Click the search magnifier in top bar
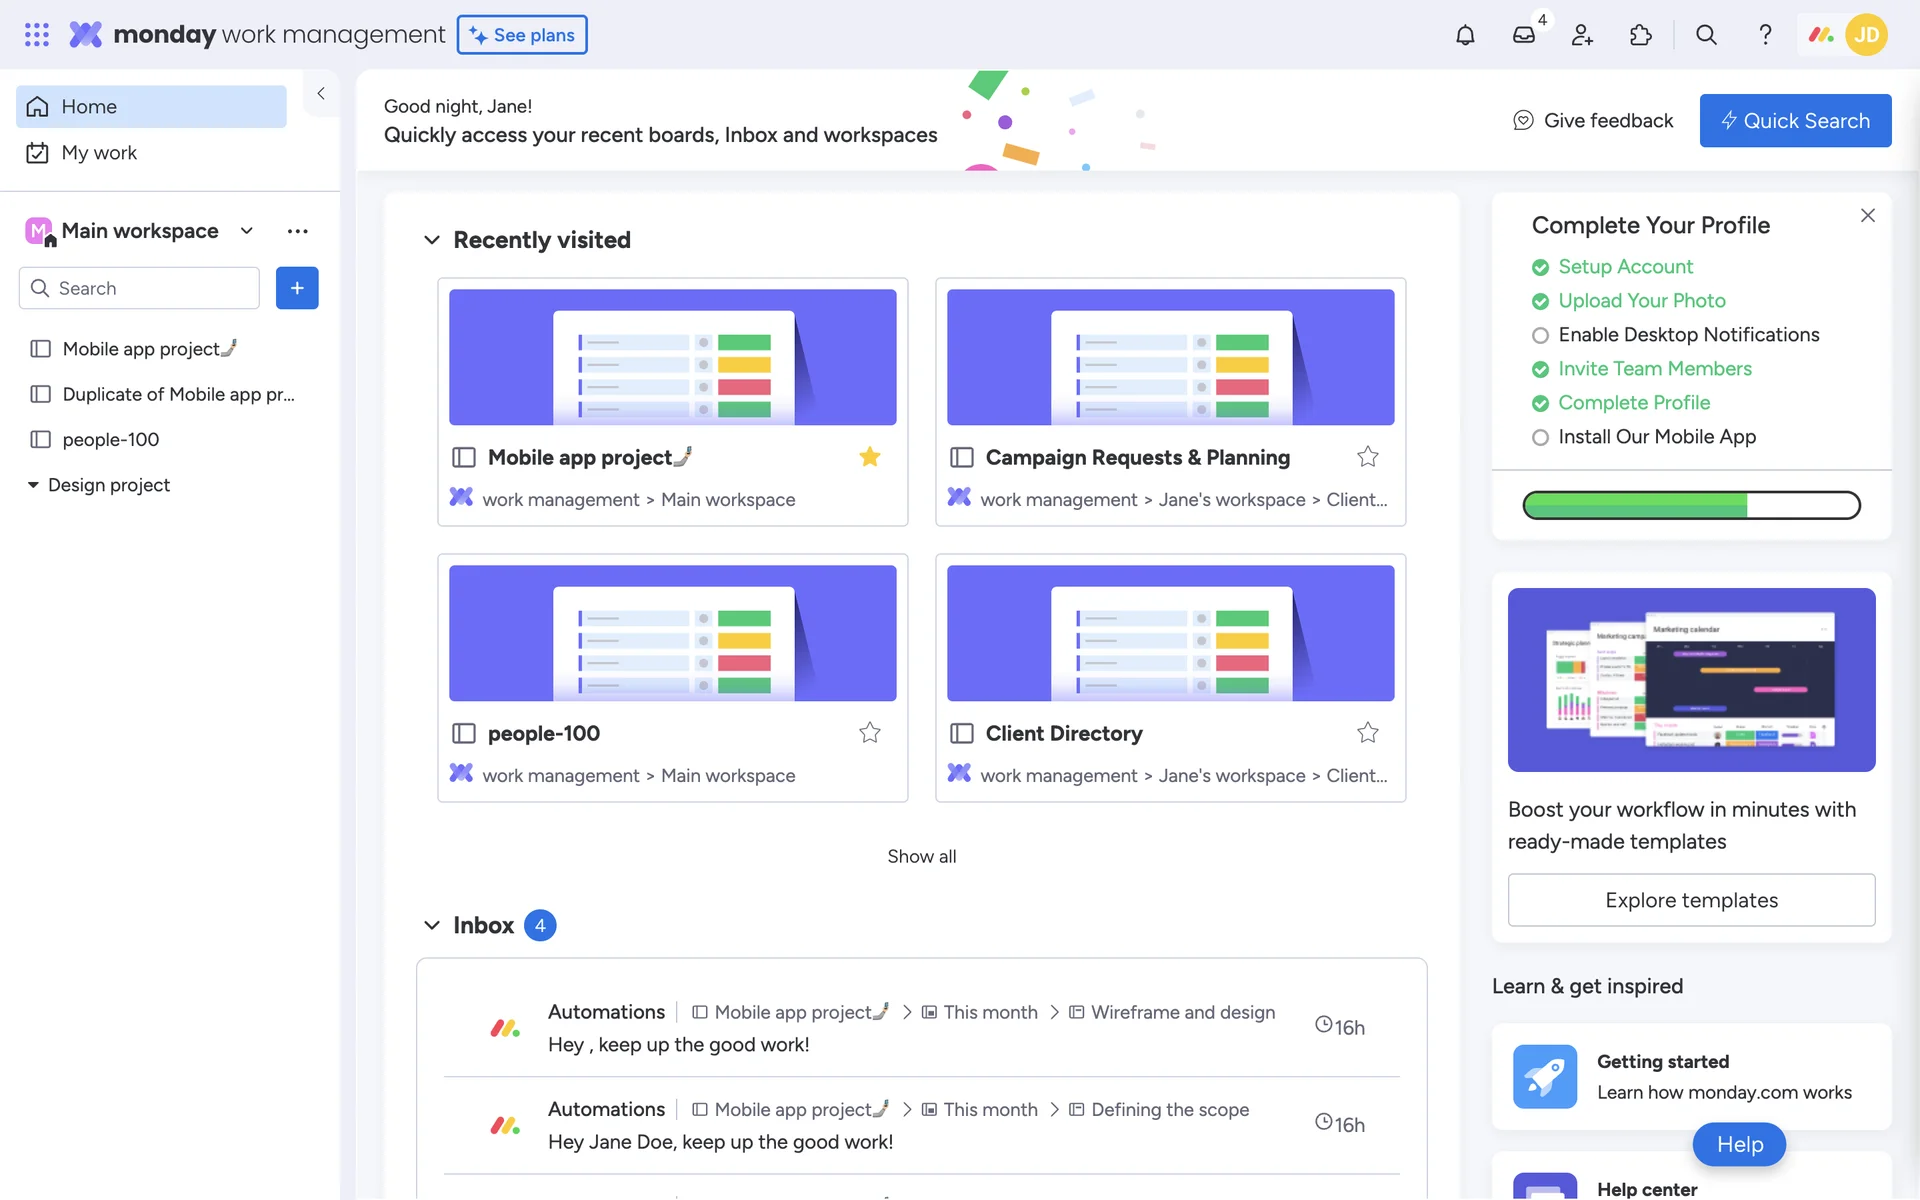The height and width of the screenshot is (1200, 1920). click(1706, 35)
